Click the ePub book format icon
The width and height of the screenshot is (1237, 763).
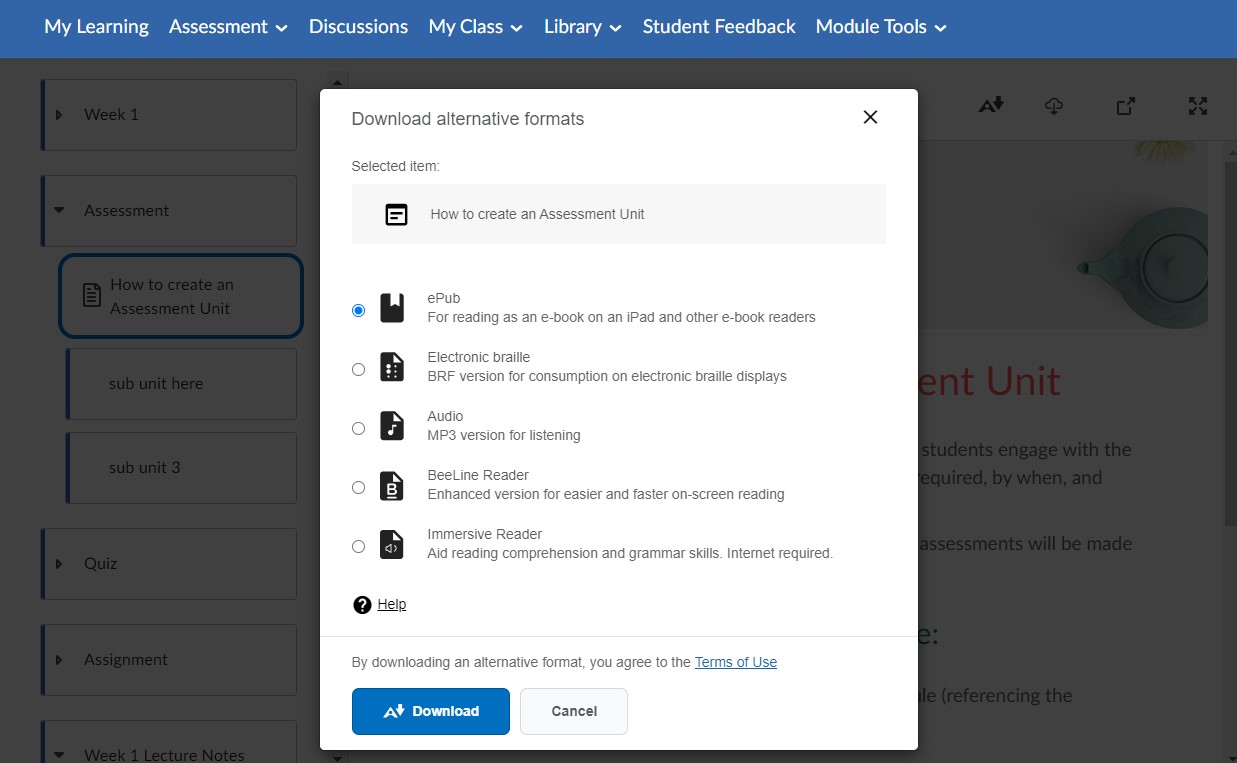pyautogui.click(x=392, y=308)
